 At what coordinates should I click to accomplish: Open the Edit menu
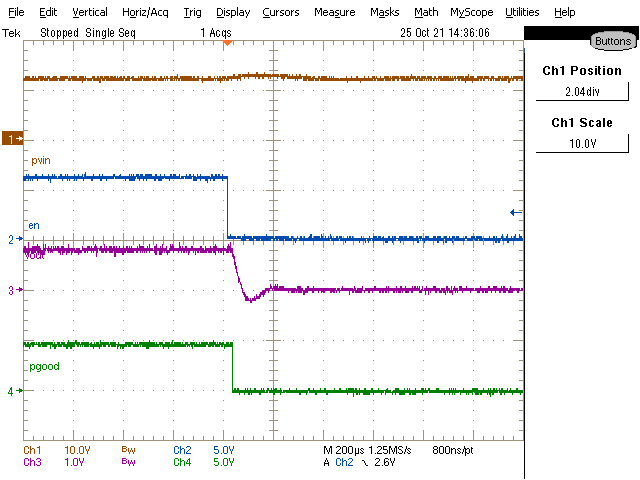48,12
